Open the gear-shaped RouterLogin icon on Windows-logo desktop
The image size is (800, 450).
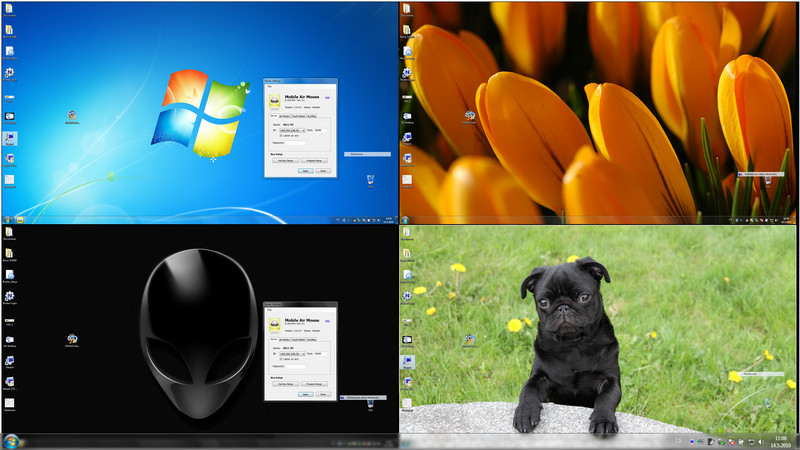point(9,73)
